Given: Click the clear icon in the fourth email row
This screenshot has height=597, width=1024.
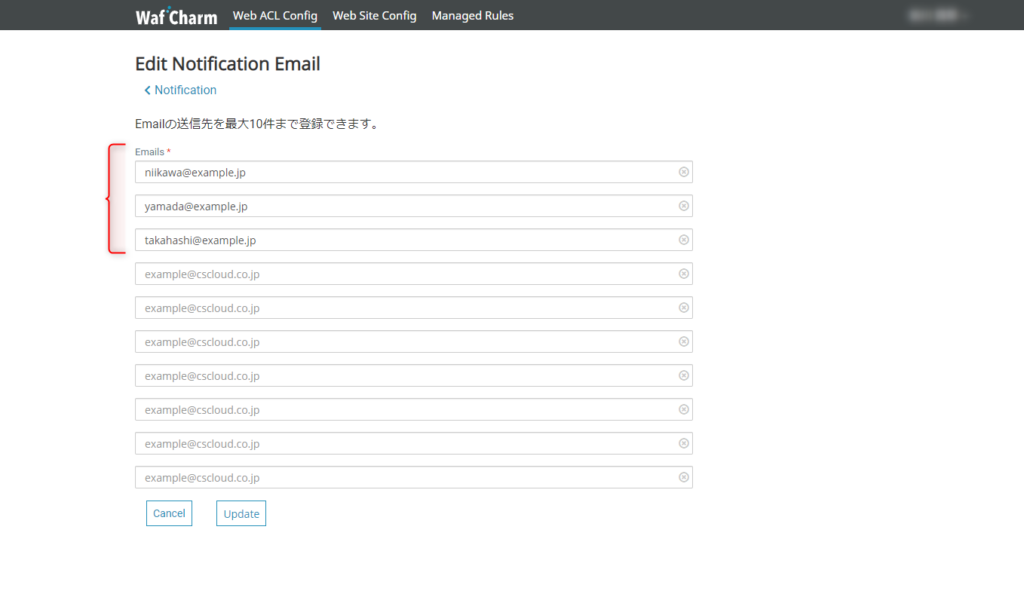Looking at the screenshot, I should pos(683,274).
